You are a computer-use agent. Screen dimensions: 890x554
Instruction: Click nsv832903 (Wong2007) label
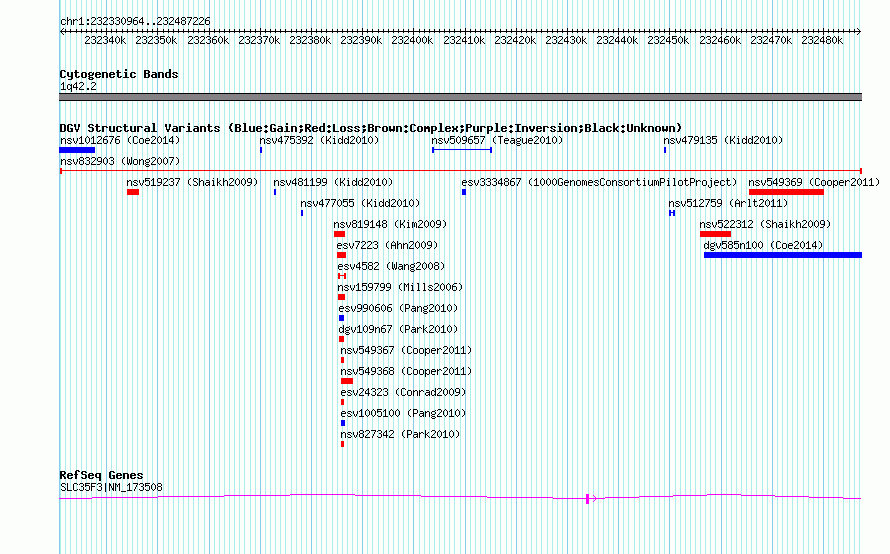[x=120, y=161]
